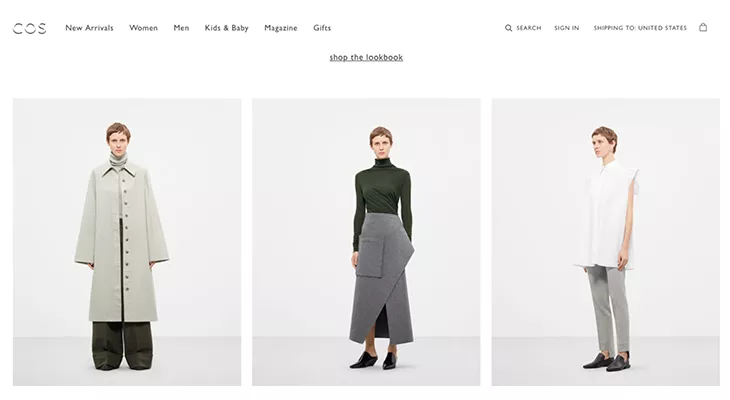Click the light grey slim trousers
This screenshot has width=730, height=400.
608,308
